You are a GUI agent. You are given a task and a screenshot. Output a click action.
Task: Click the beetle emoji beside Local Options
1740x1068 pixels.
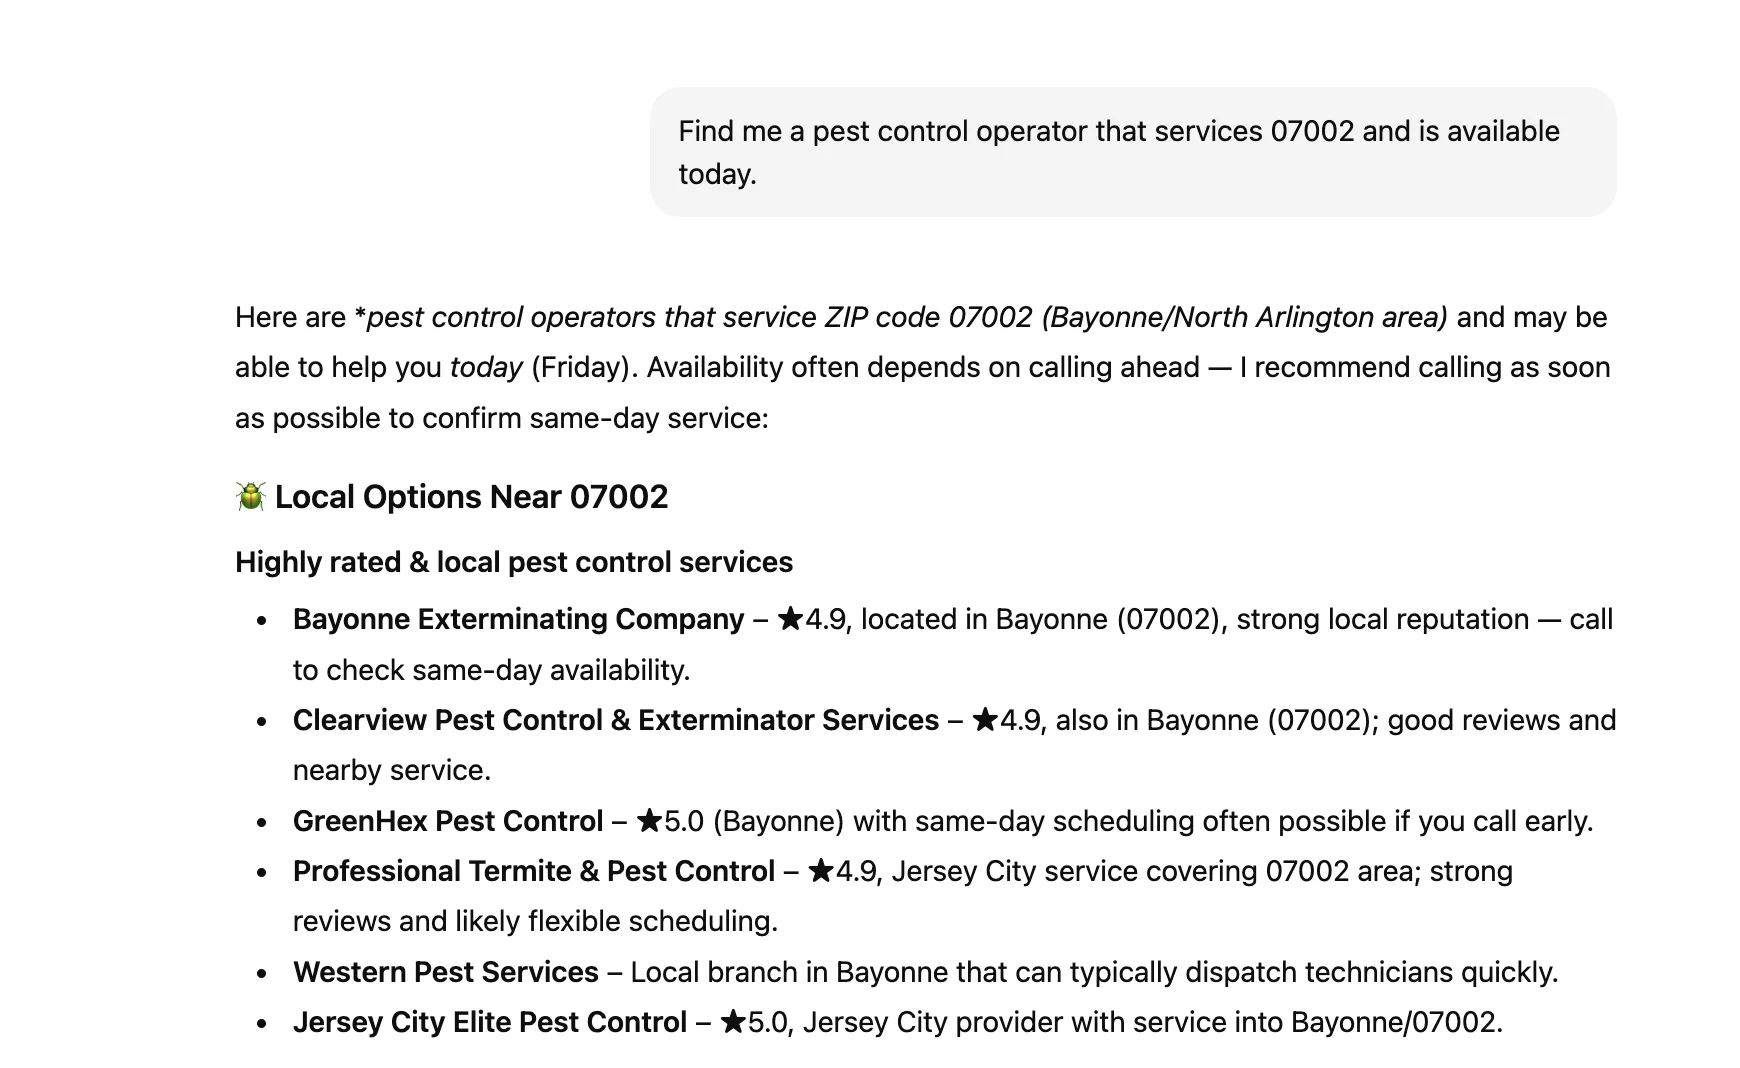(250, 496)
